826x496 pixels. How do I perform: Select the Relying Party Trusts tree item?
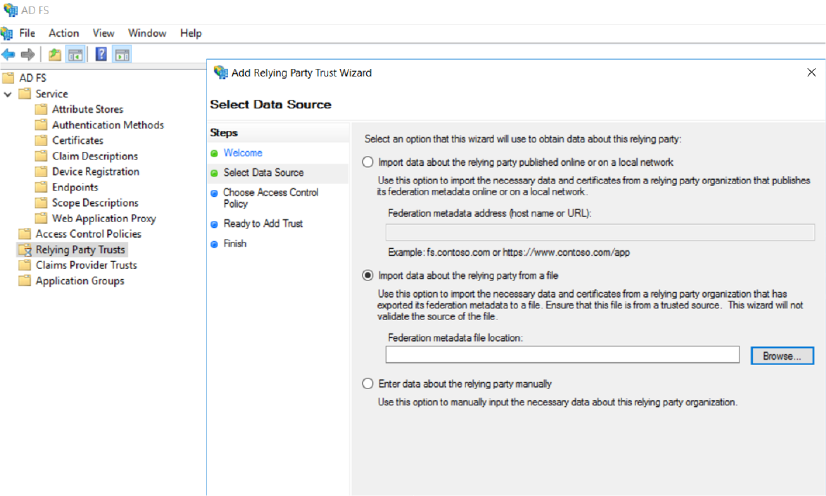click(x=80, y=250)
